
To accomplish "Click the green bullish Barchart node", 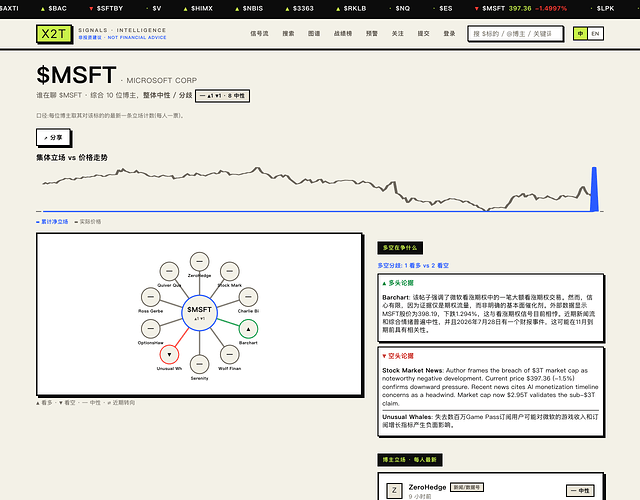I will pyautogui.click(x=248, y=329).
